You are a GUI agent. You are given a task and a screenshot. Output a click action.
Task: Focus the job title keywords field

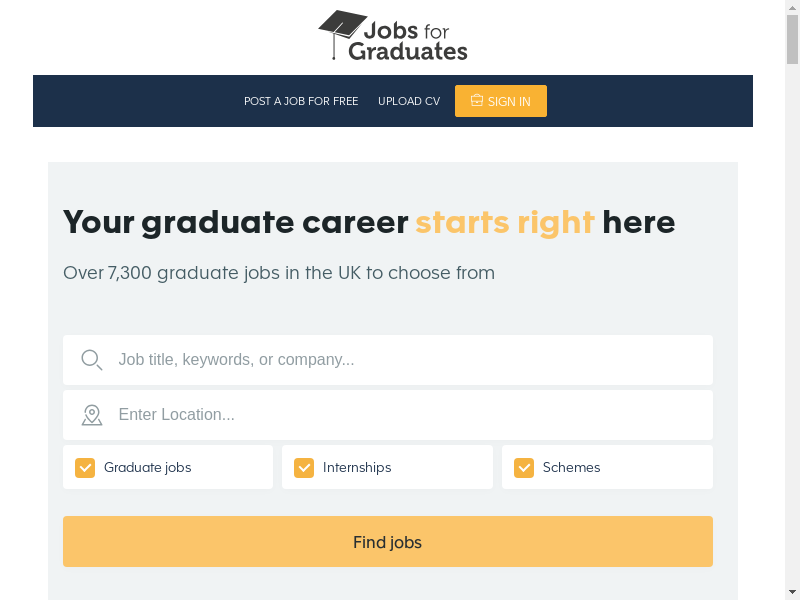click(410, 360)
